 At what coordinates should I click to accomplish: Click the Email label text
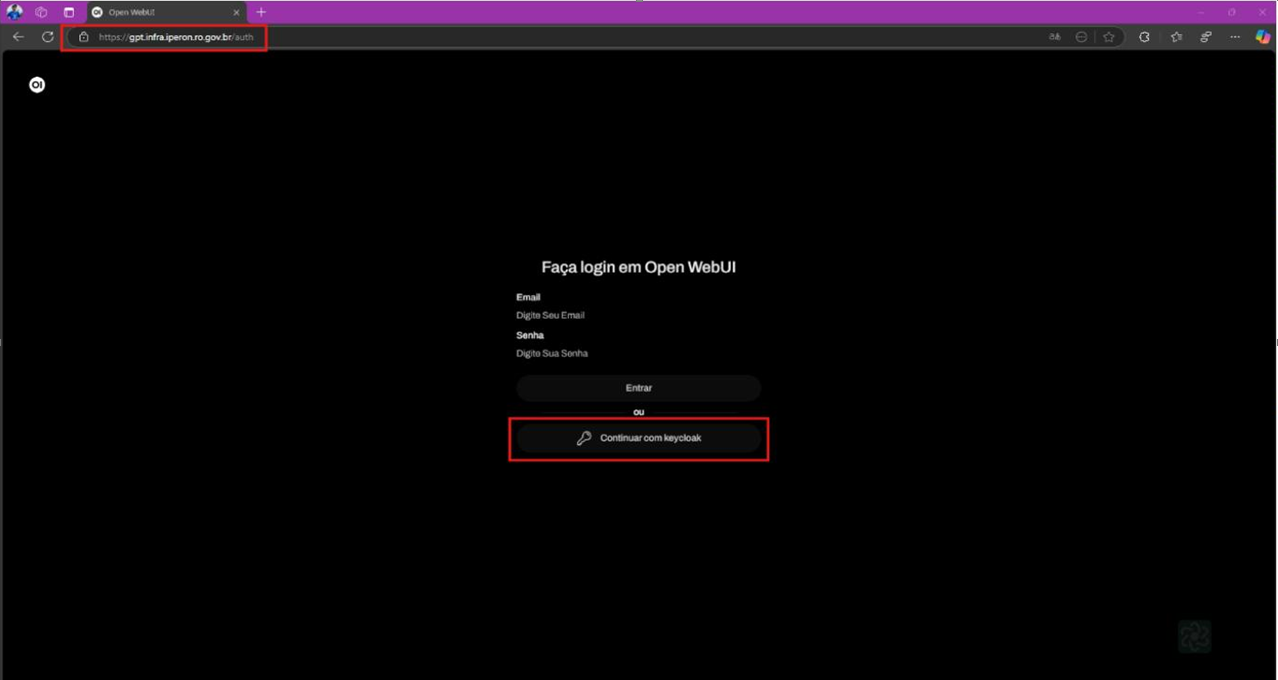(528, 297)
